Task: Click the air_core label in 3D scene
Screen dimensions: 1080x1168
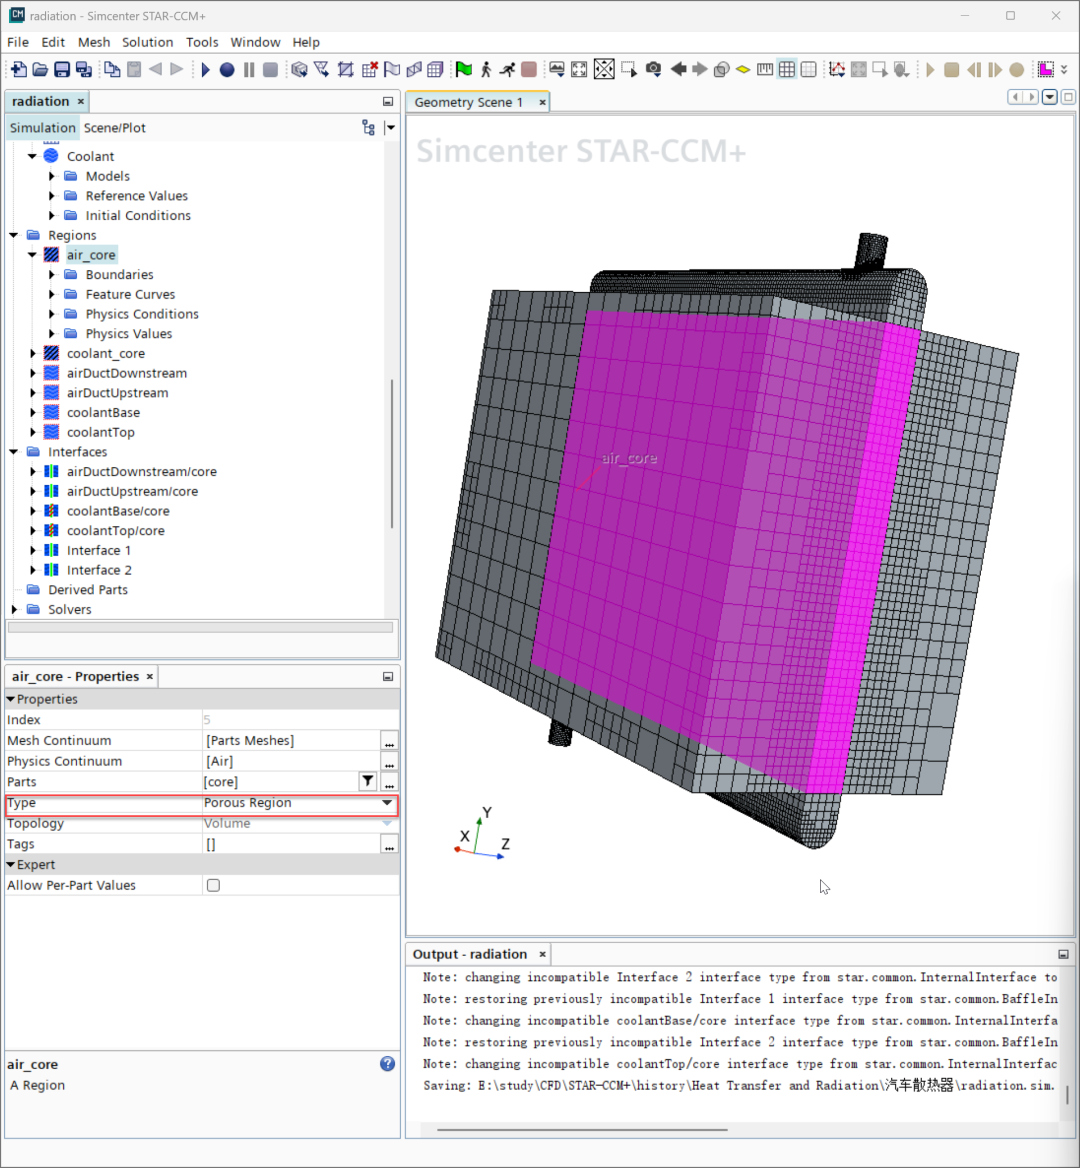Action: (629, 458)
